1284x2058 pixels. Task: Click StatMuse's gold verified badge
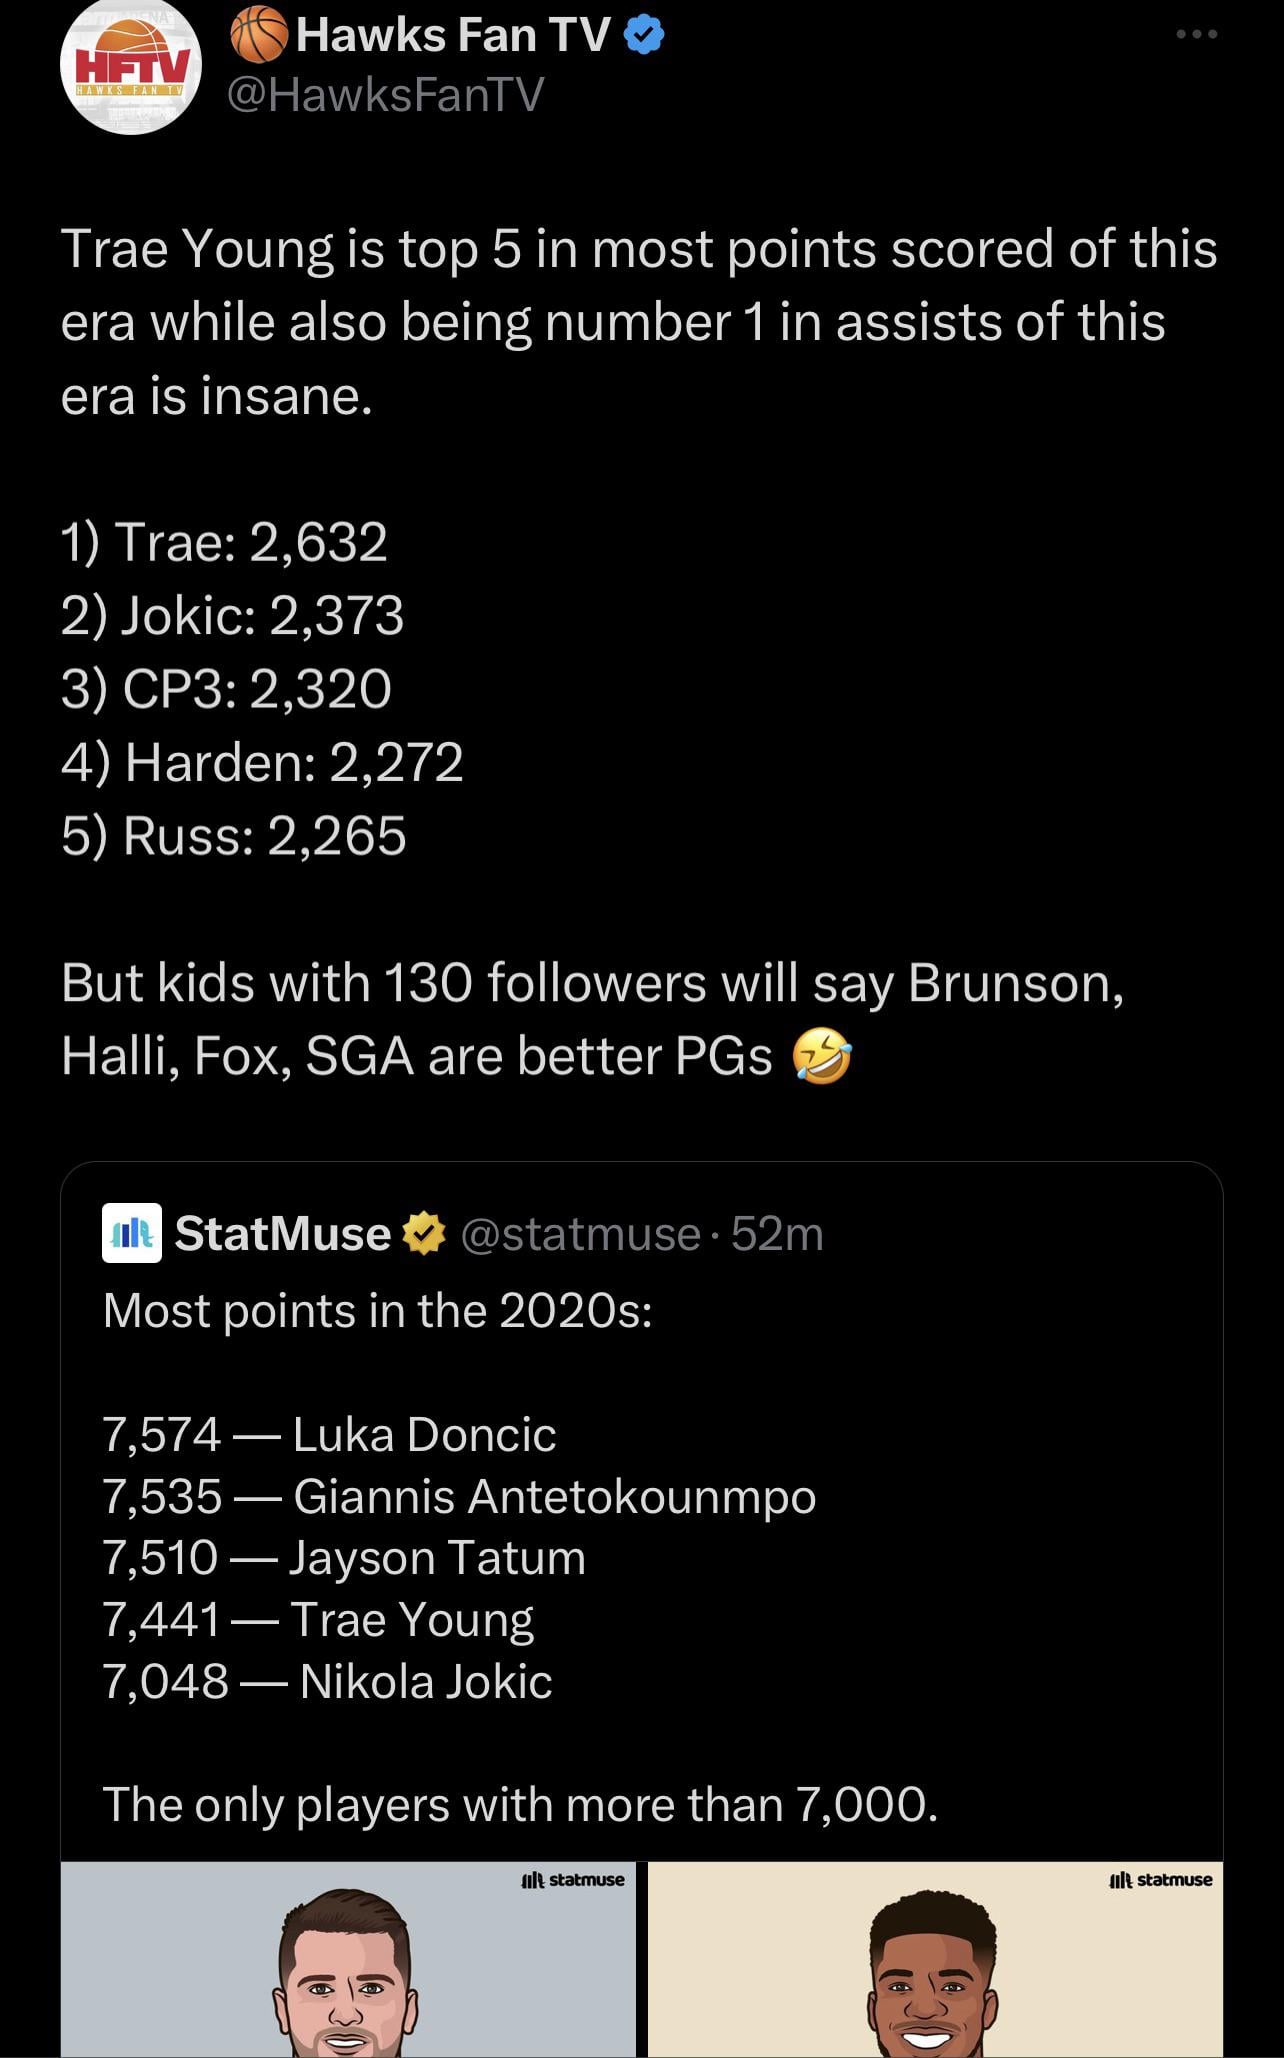423,1234
